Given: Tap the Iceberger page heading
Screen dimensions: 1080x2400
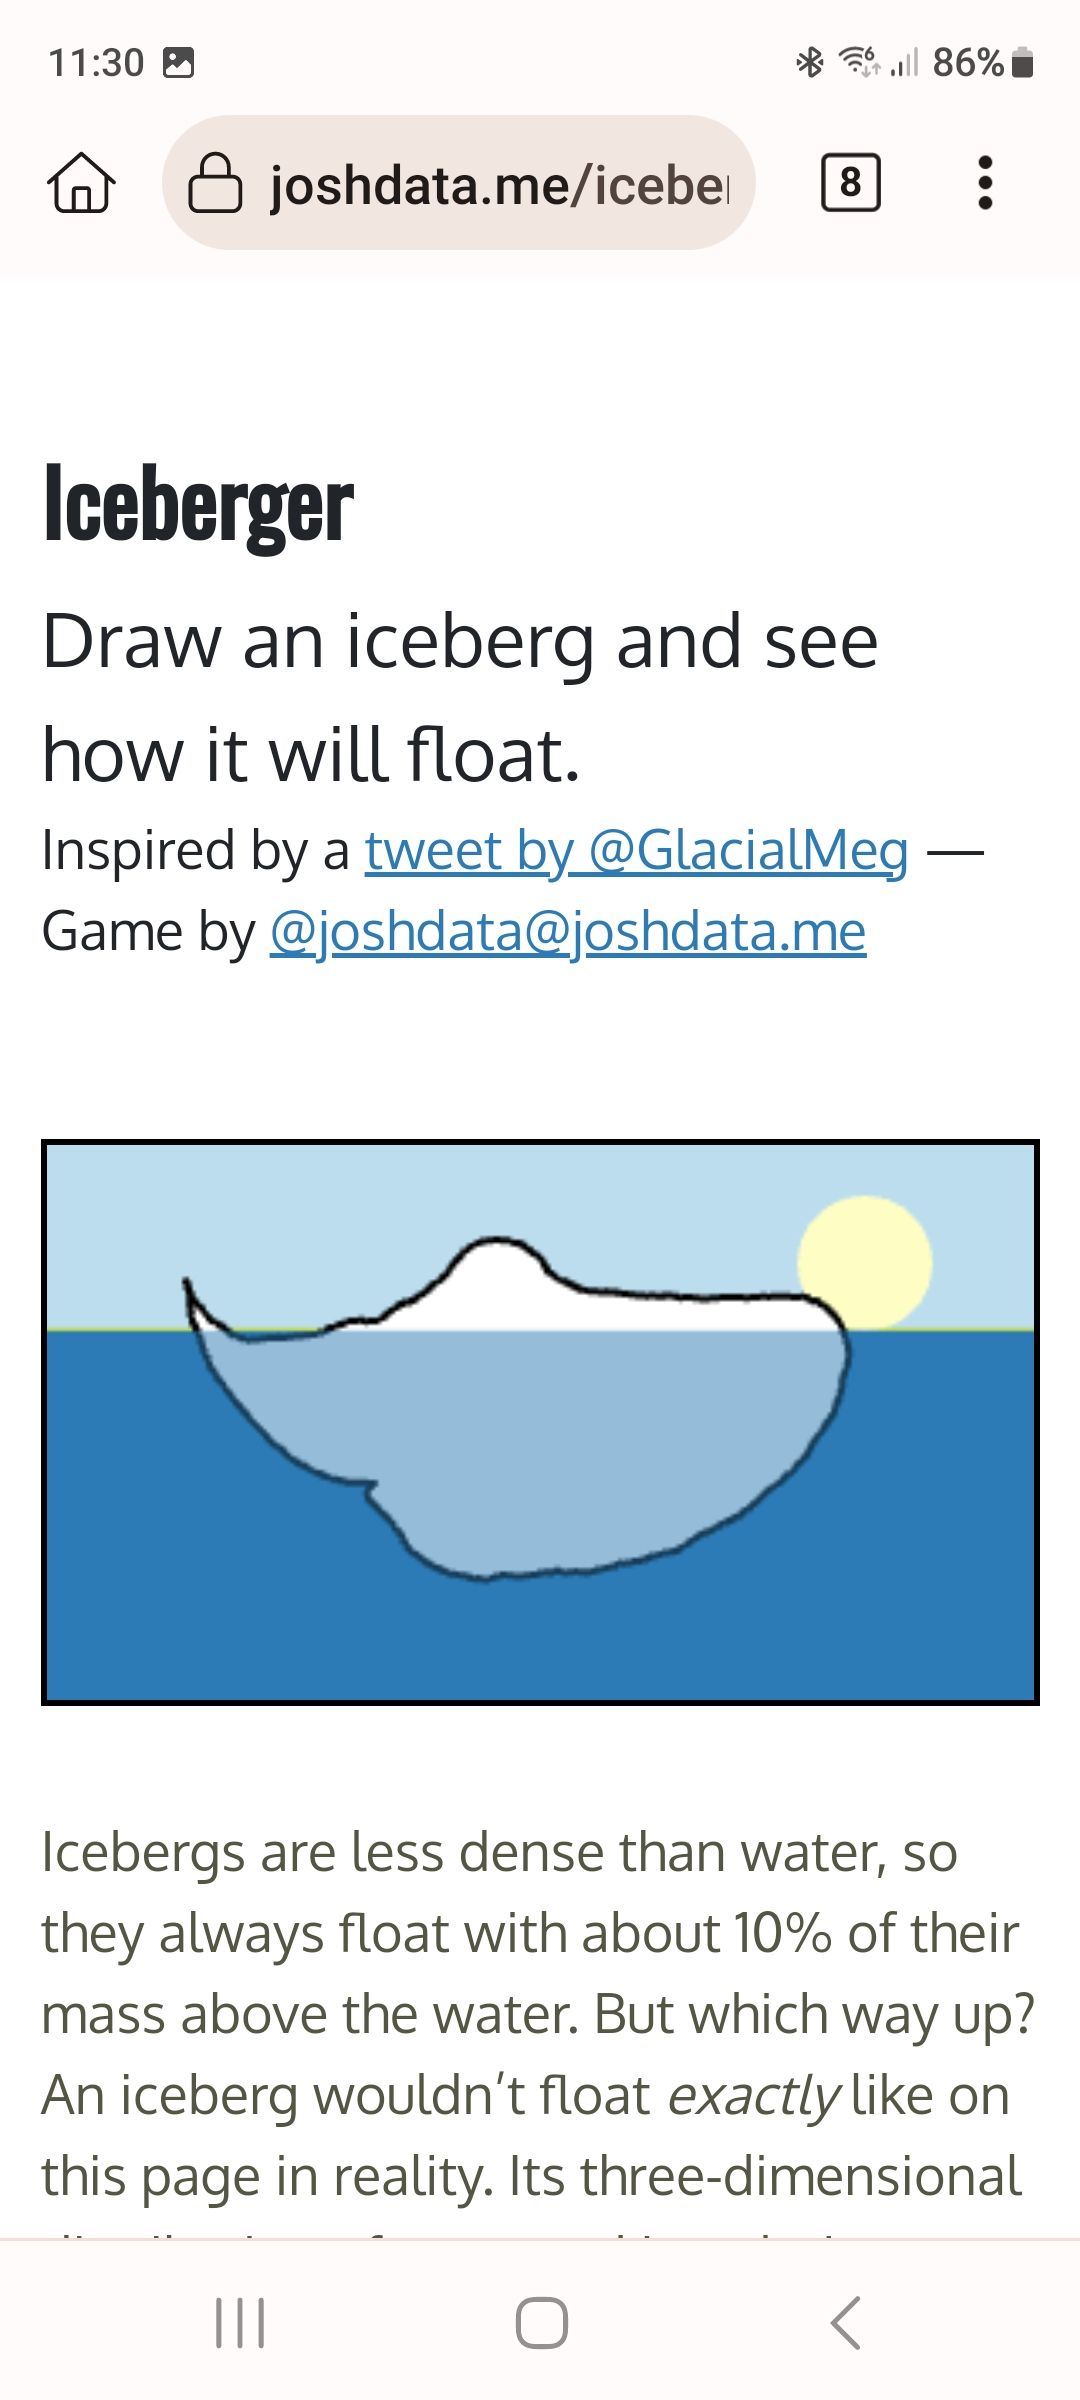Looking at the screenshot, I should (x=198, y=506).
